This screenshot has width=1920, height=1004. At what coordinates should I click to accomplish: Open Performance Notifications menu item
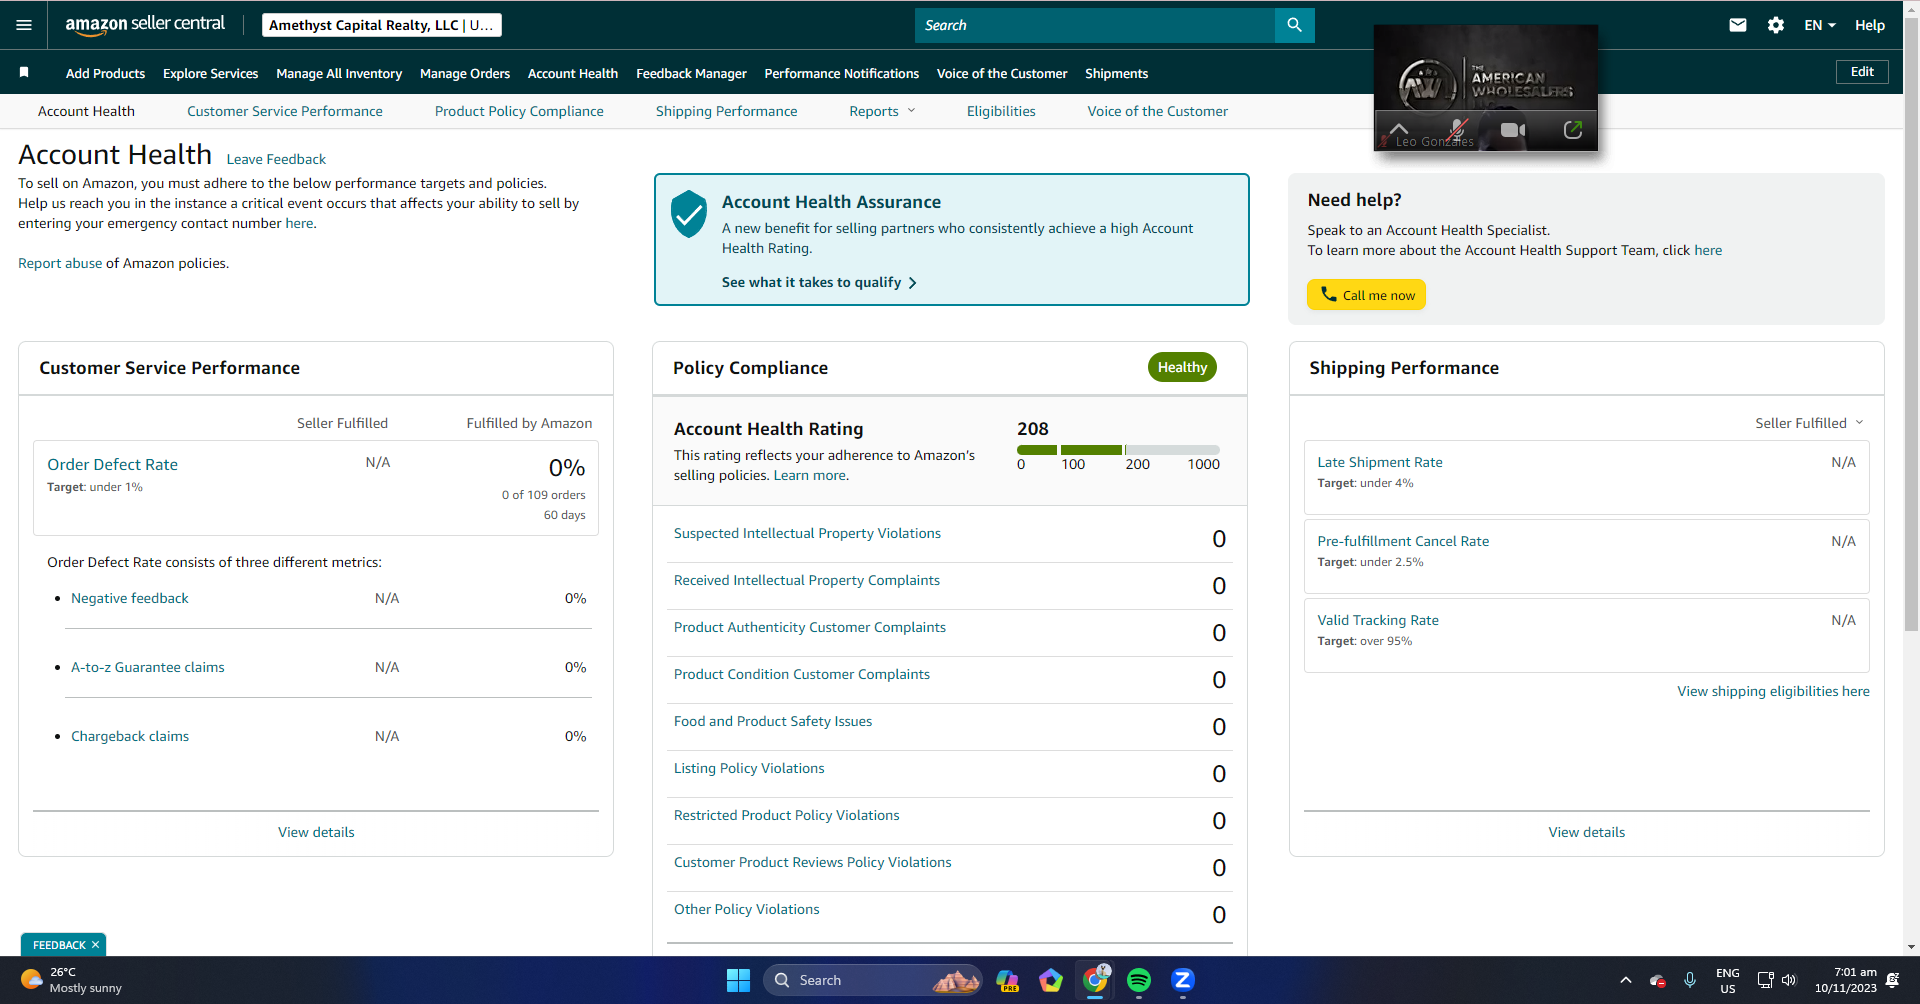click(841, 73)
